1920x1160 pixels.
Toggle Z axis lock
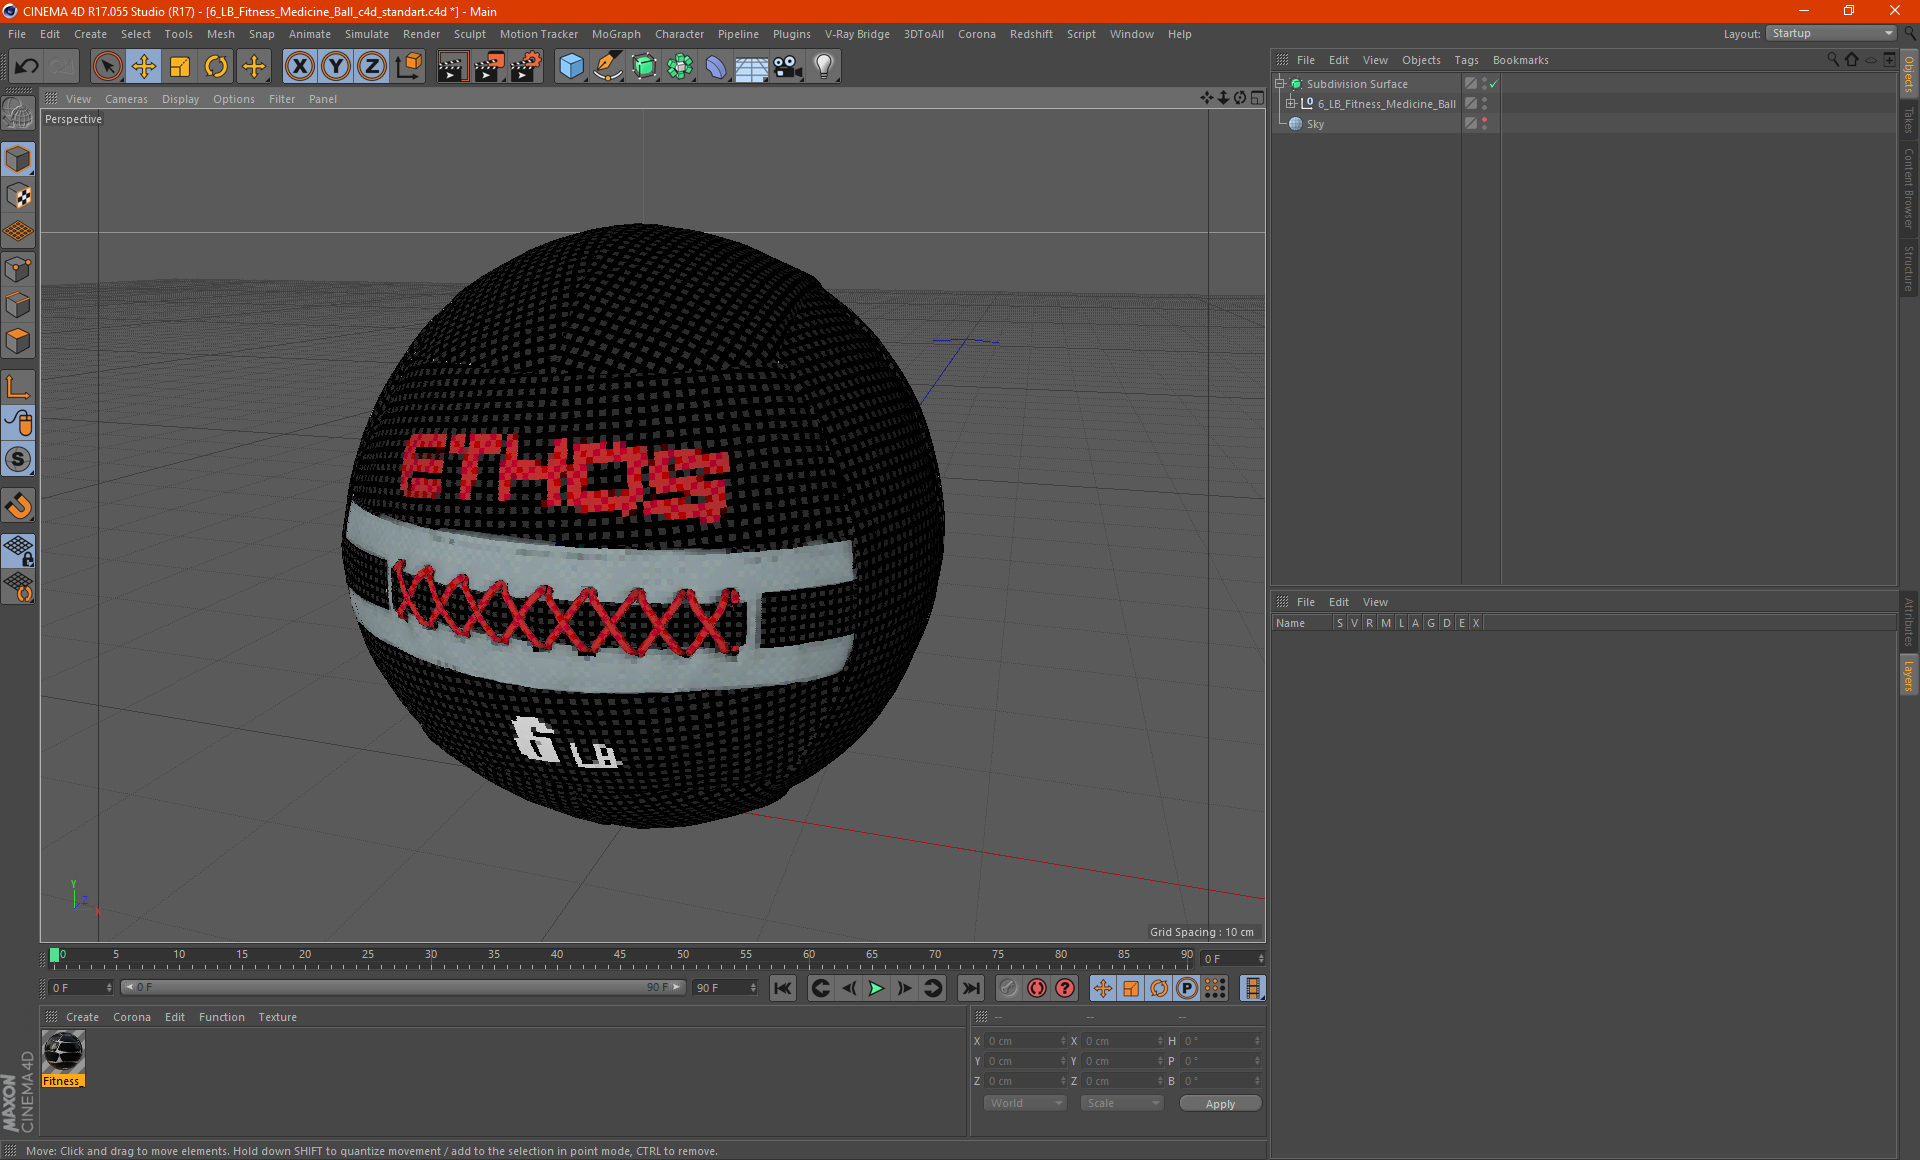(x=372, y=67)
